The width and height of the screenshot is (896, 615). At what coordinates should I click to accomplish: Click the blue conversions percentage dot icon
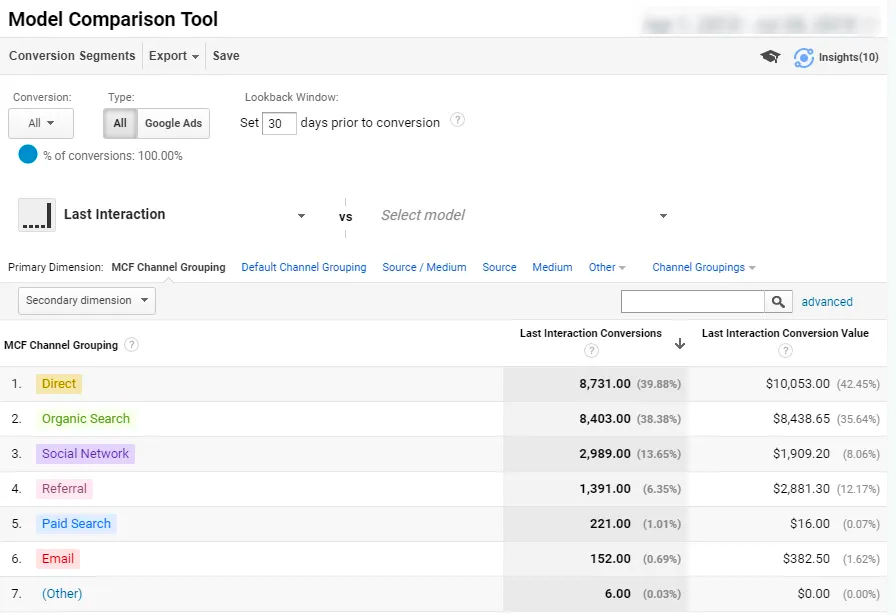click(x=28, y=155)
